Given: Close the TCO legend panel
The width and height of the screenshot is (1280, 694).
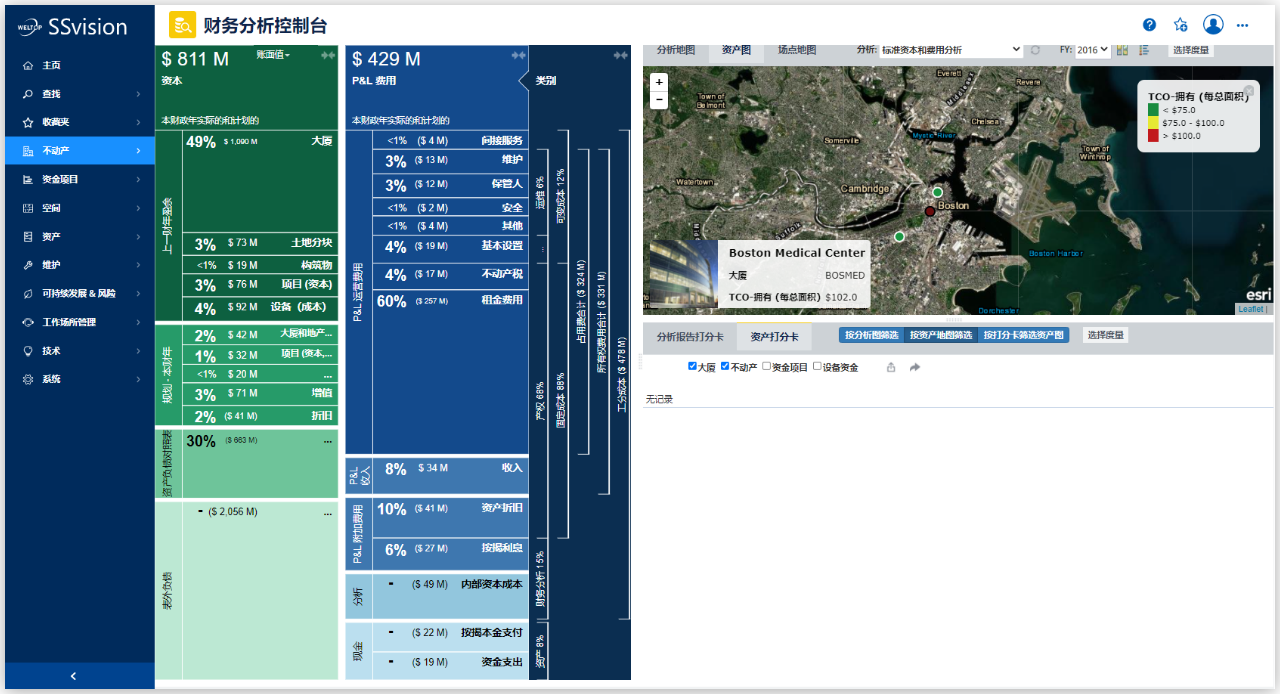Looking at the screenshot, I should coord(1248,90).
